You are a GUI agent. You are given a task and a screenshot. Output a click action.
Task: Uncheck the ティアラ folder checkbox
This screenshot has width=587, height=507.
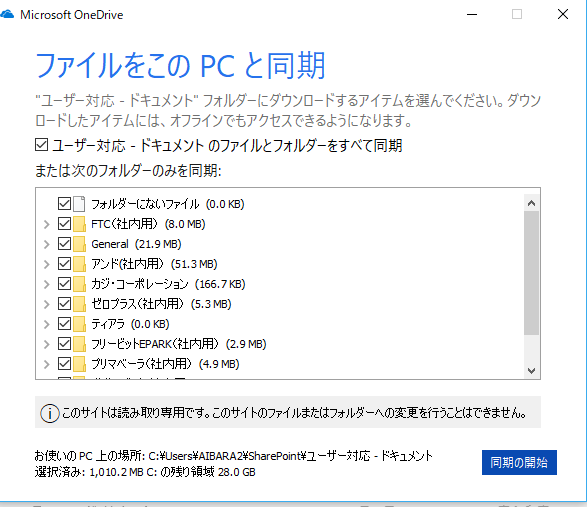[x=64, y=324]
